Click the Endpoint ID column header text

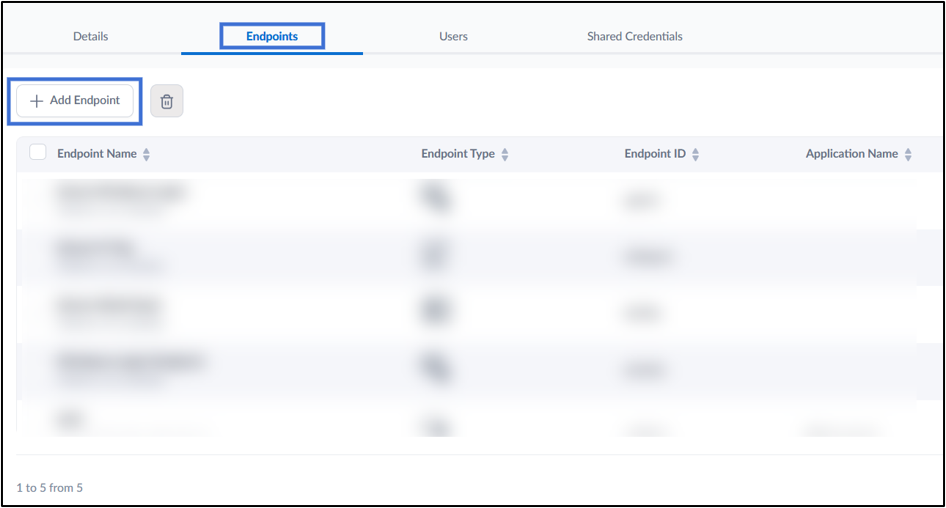pos(655,154)
